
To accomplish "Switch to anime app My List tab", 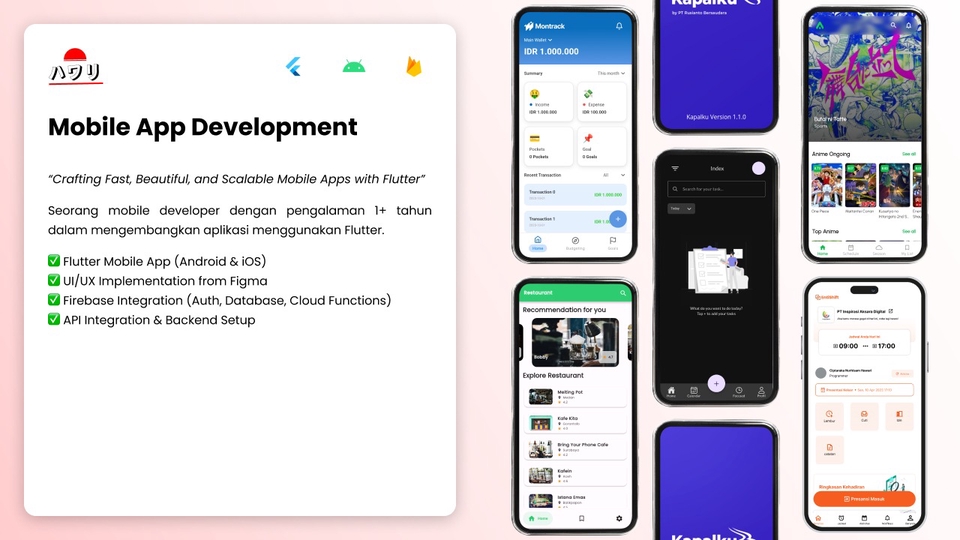I will [x=907, y=250].
